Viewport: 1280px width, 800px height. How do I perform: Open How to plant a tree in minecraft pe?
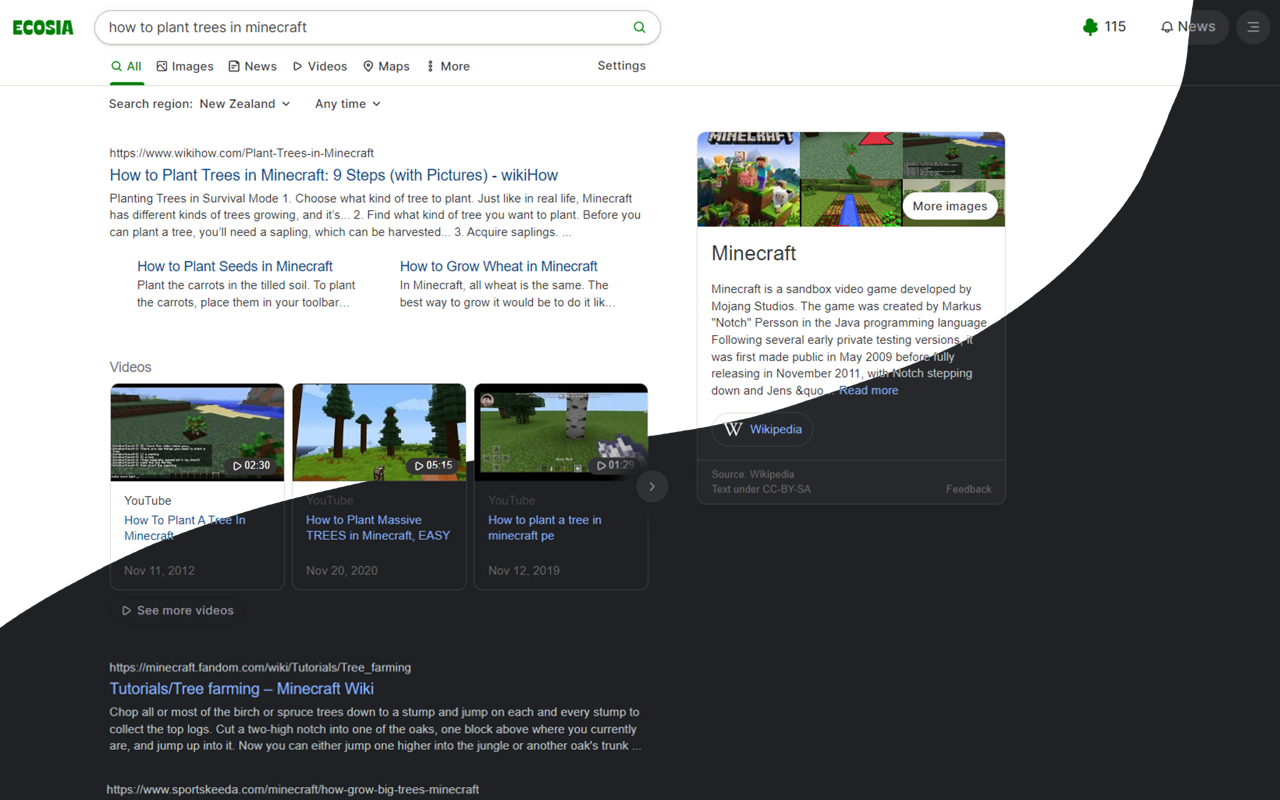pyautogui.click(x=545, y=528)
